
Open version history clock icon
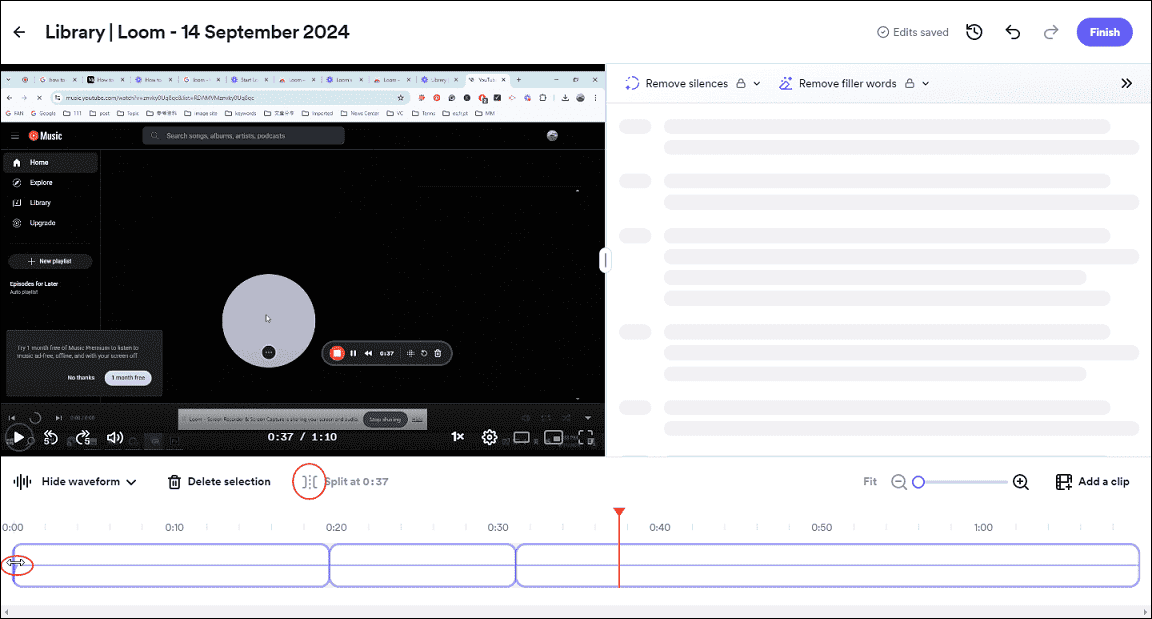tap(974, 32)
